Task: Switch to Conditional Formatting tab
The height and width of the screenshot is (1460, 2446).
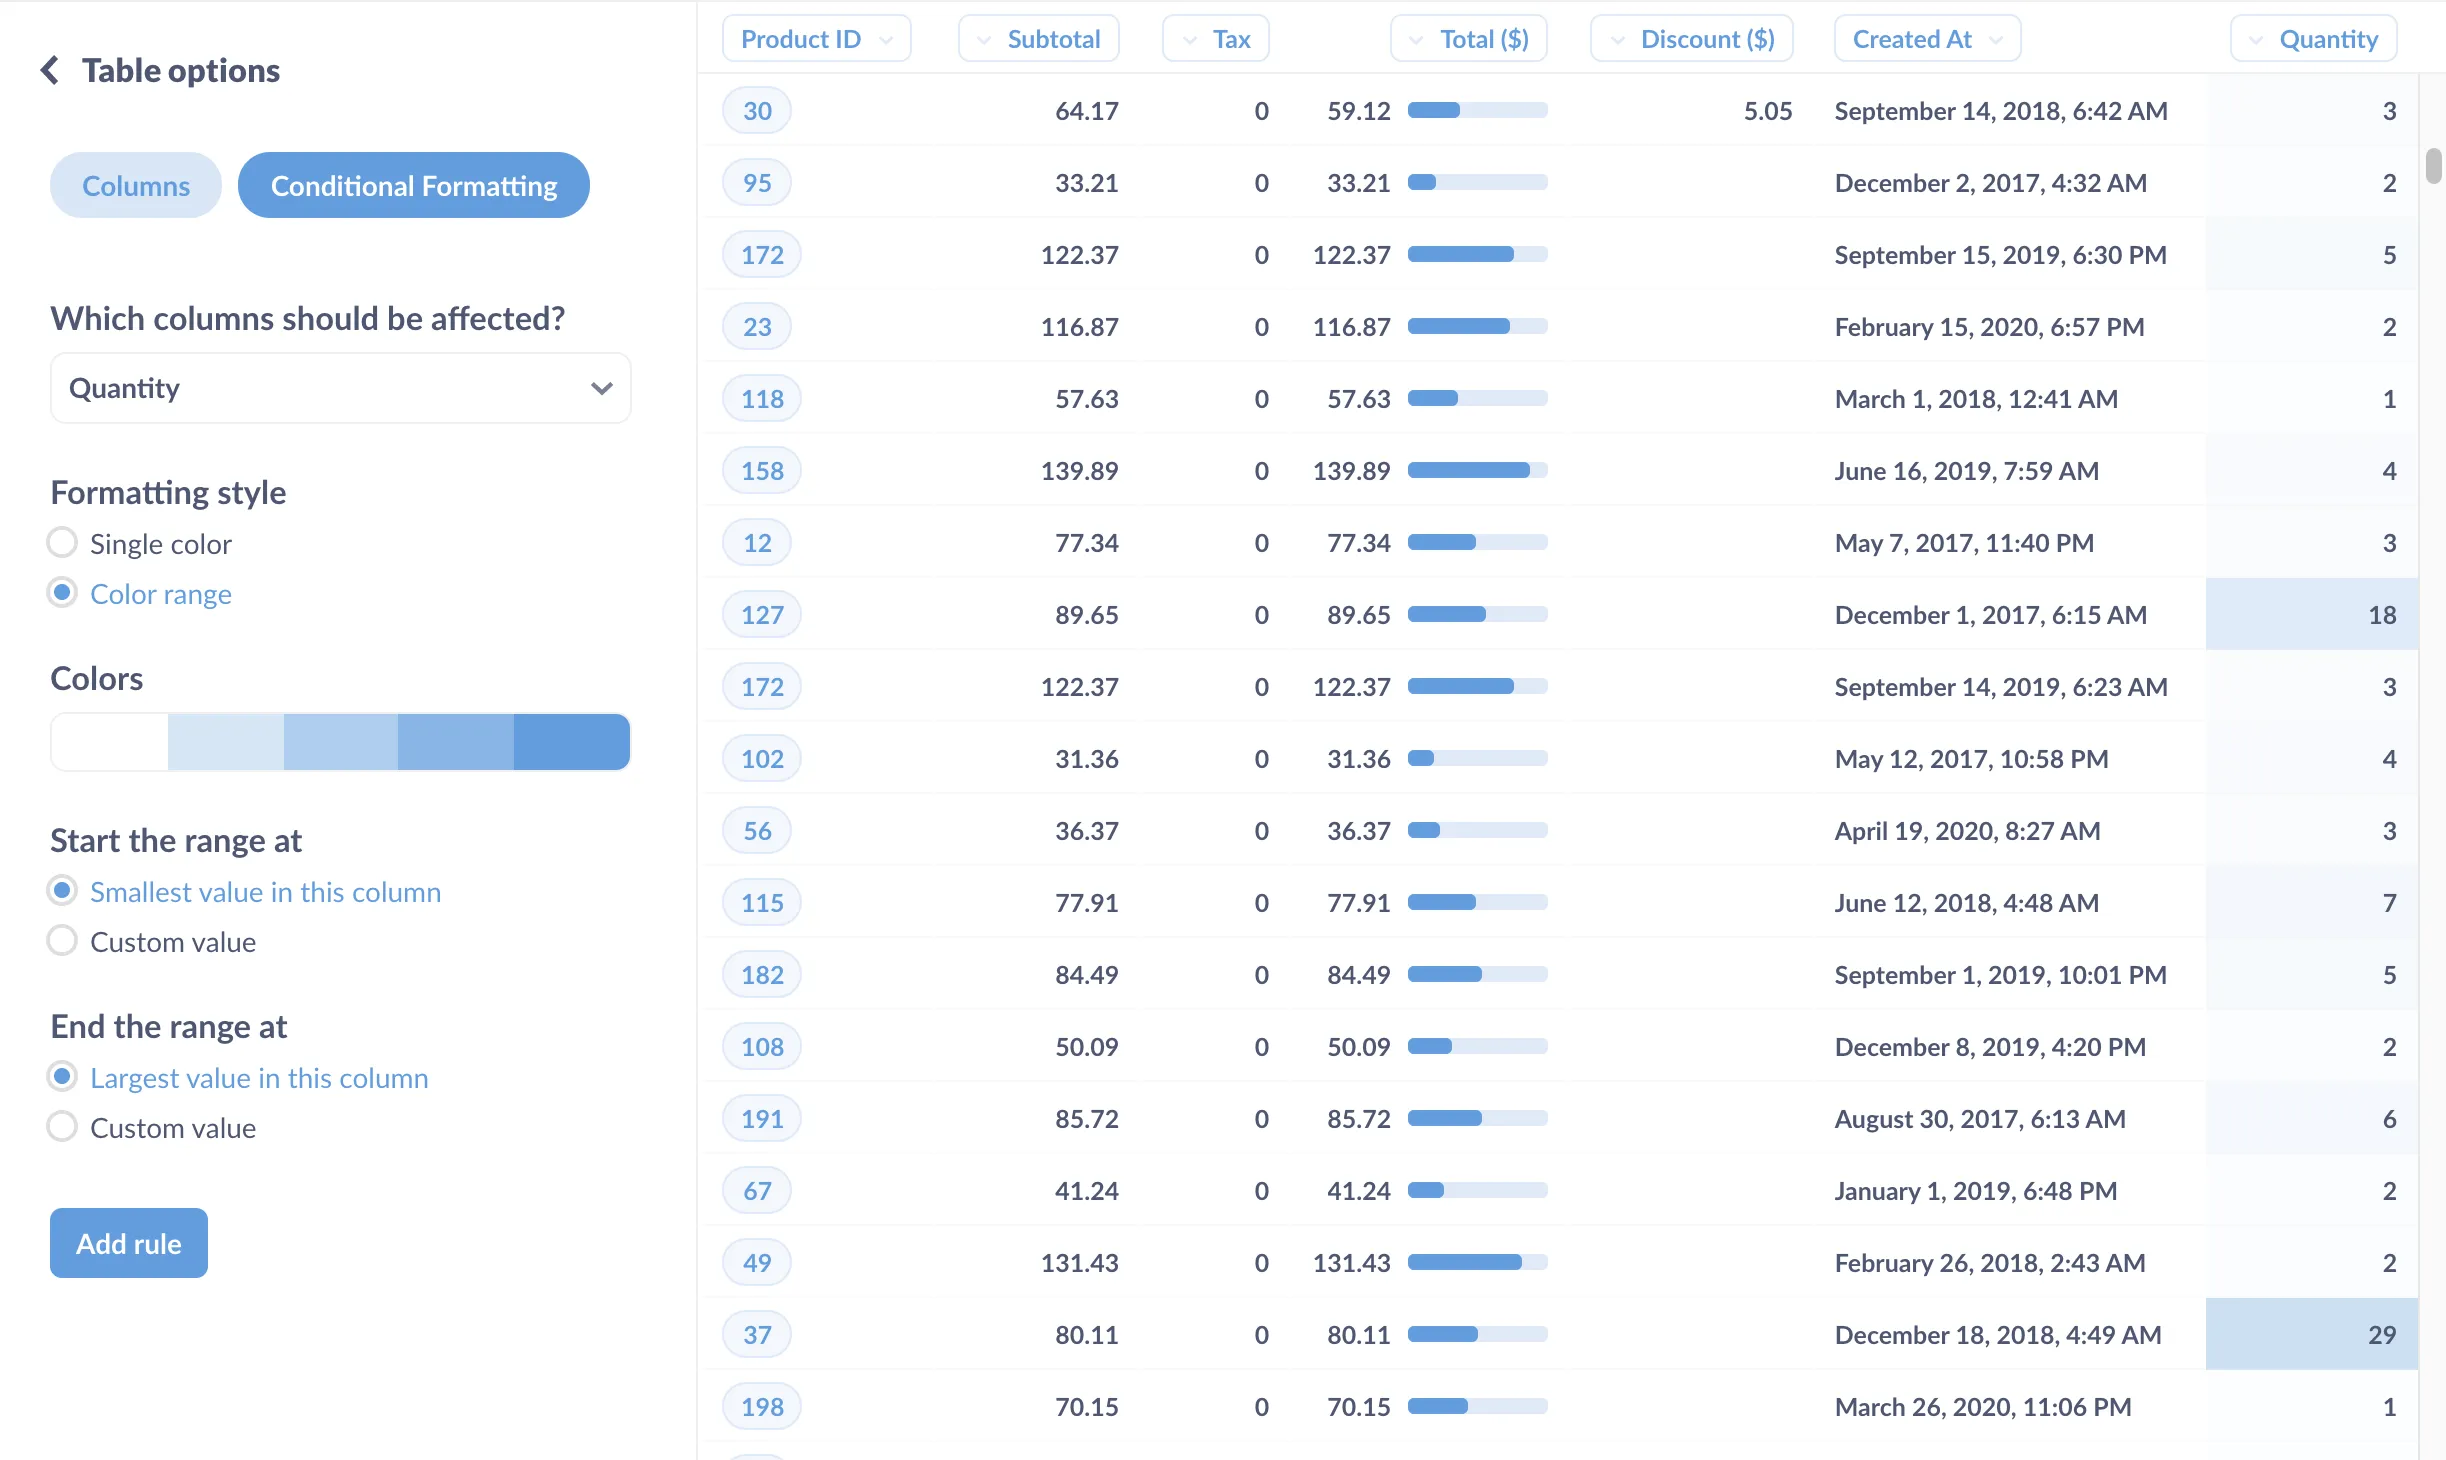Action: (x=414, y=186)
